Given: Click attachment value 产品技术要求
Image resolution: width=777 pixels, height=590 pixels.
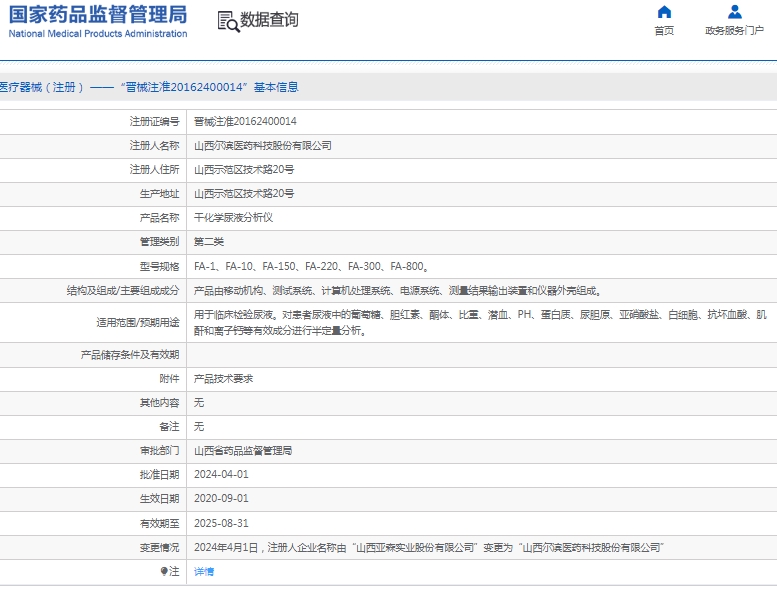Looking at the screenshot, I should pos(223,379).
